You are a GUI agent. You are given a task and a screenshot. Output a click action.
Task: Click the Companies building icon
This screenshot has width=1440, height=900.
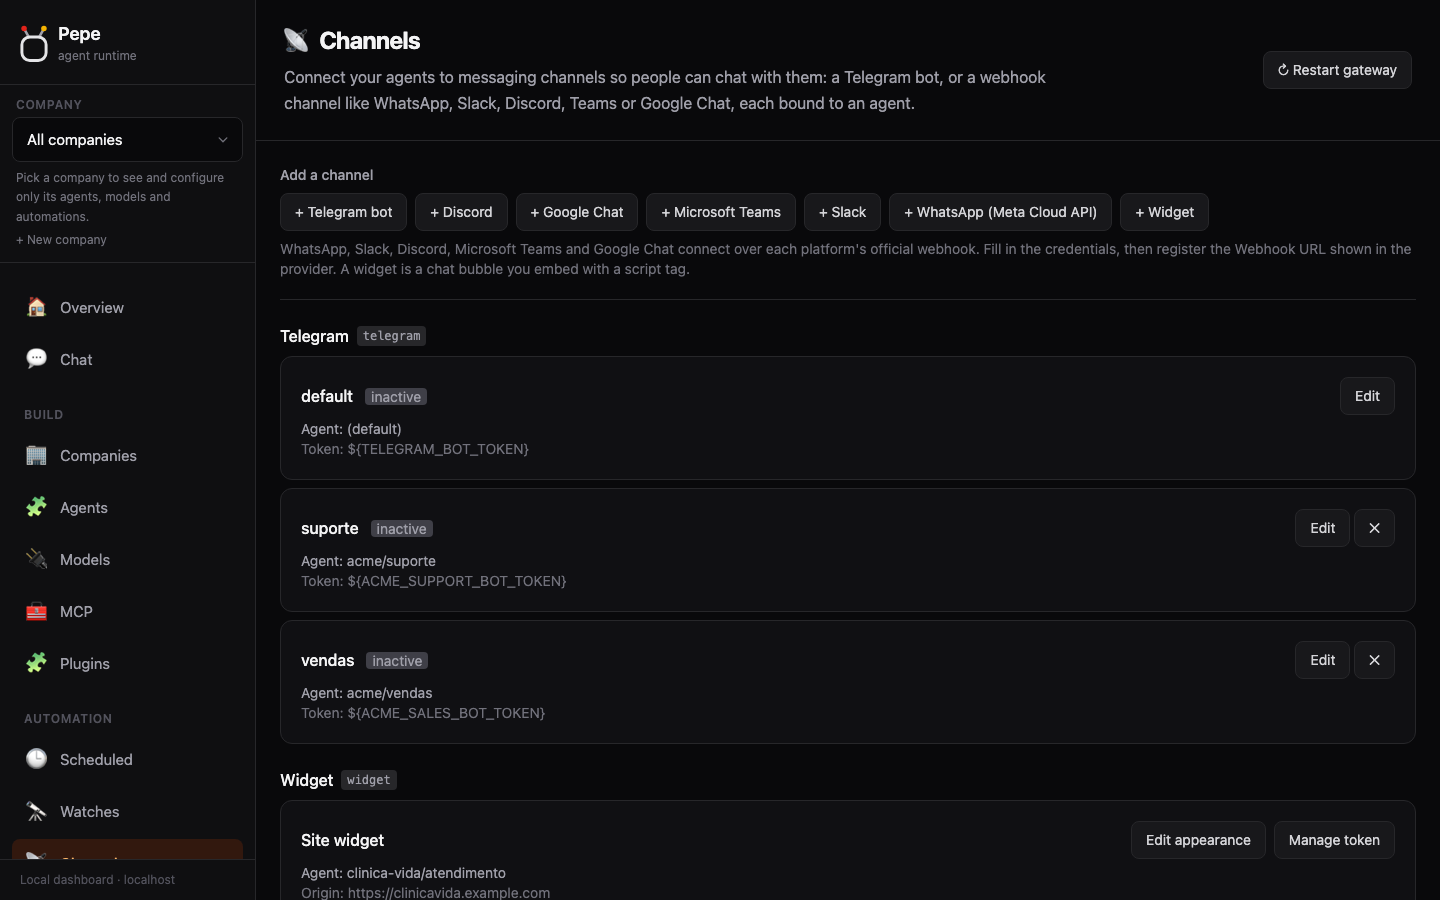37,455
